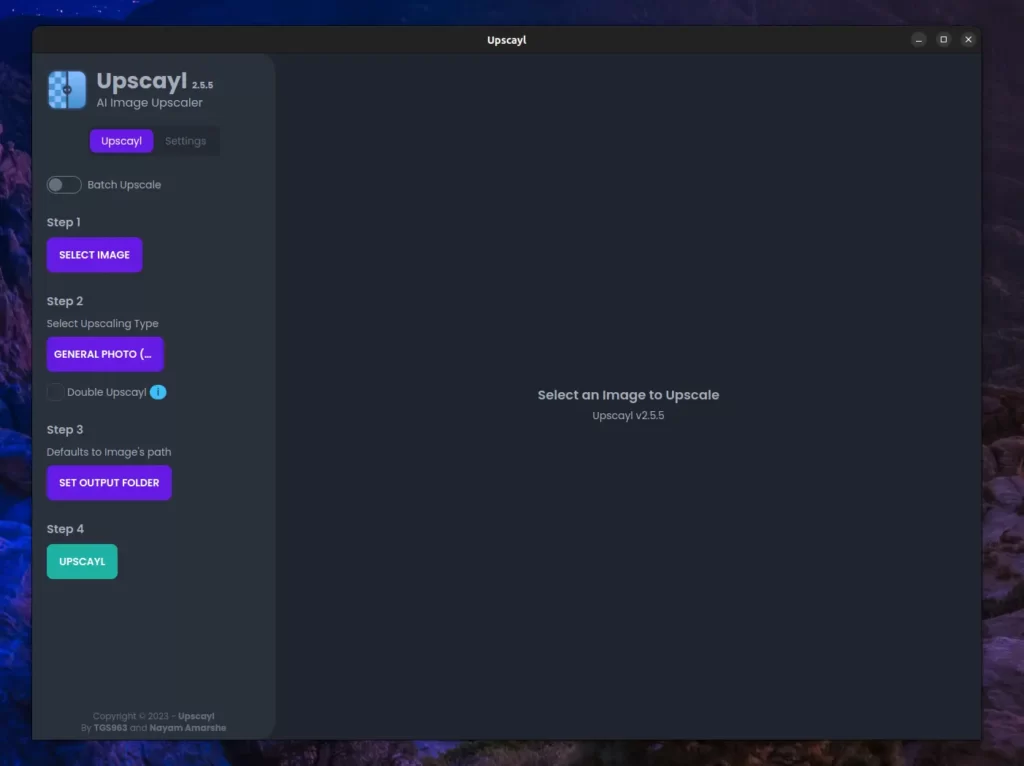Close the Upscayl window
Screen dimensions: 1024x766
968,40
